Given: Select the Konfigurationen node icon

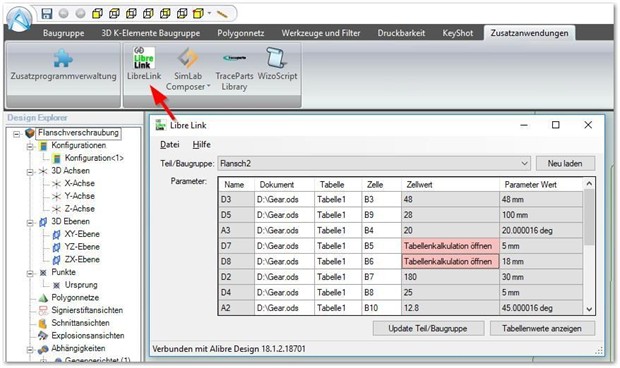Looking at the screenshot, I should 43,146.
